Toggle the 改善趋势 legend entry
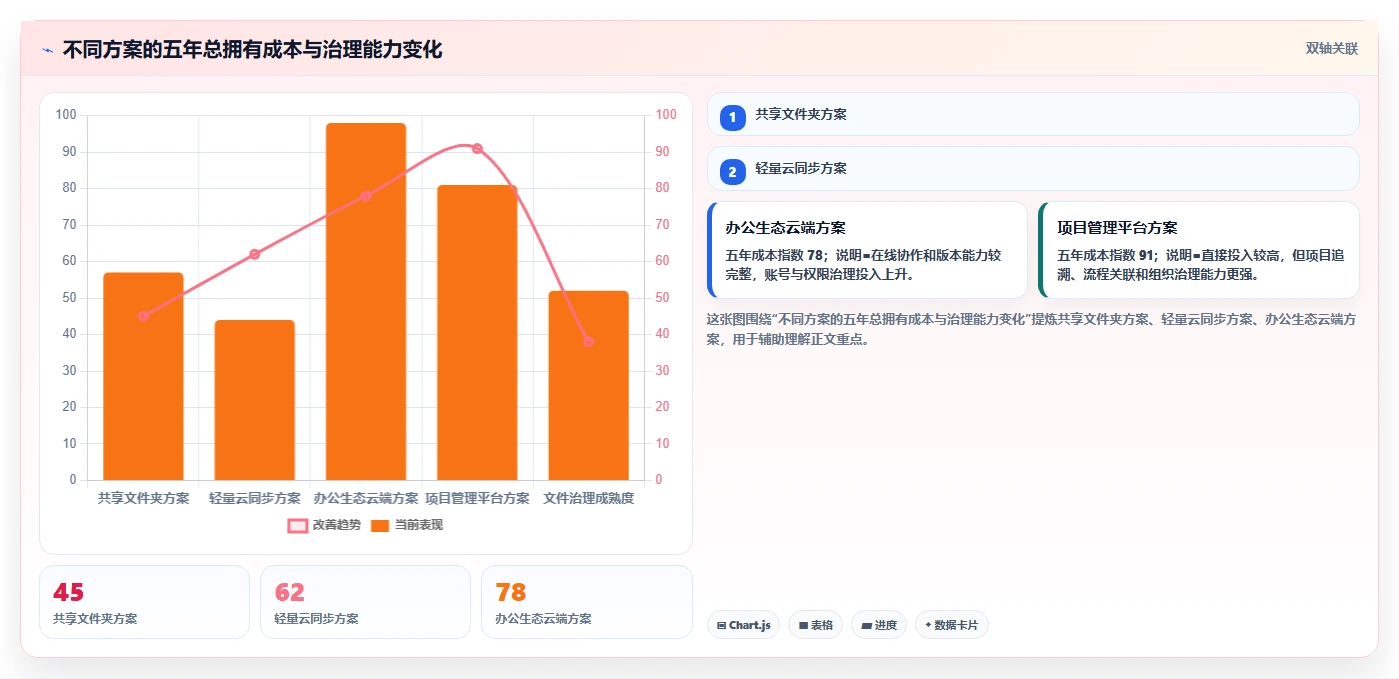The width and height of the screenshot is (1399, 679). pos(324,525)
